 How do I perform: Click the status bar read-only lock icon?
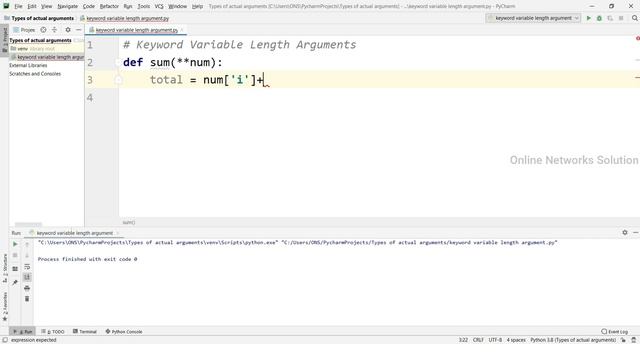(x=623, y=340)
